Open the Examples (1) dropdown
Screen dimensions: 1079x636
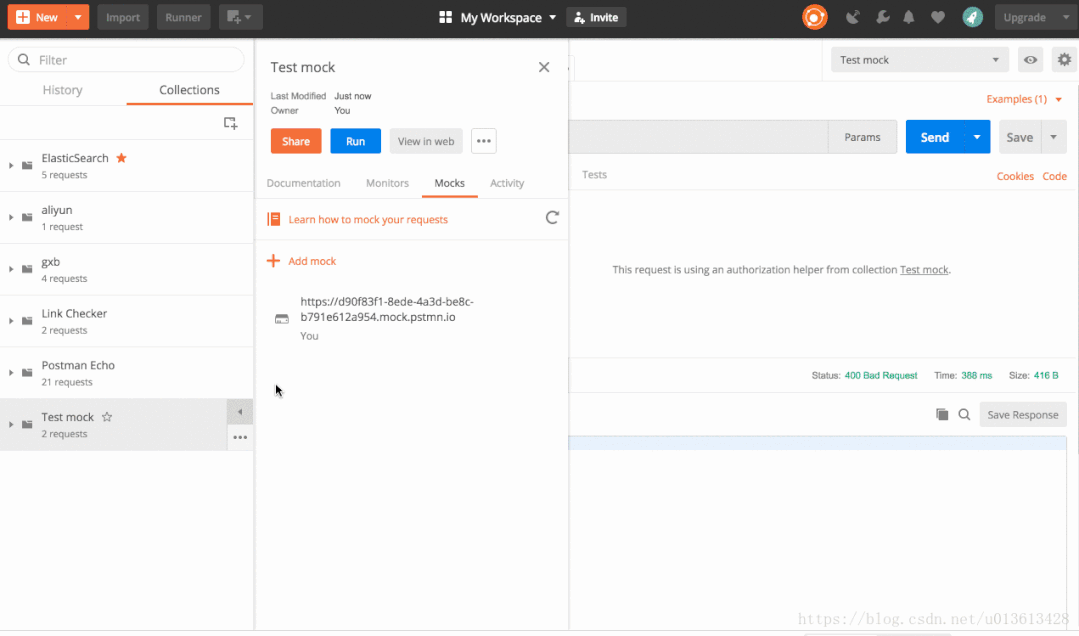(1024, 99)
